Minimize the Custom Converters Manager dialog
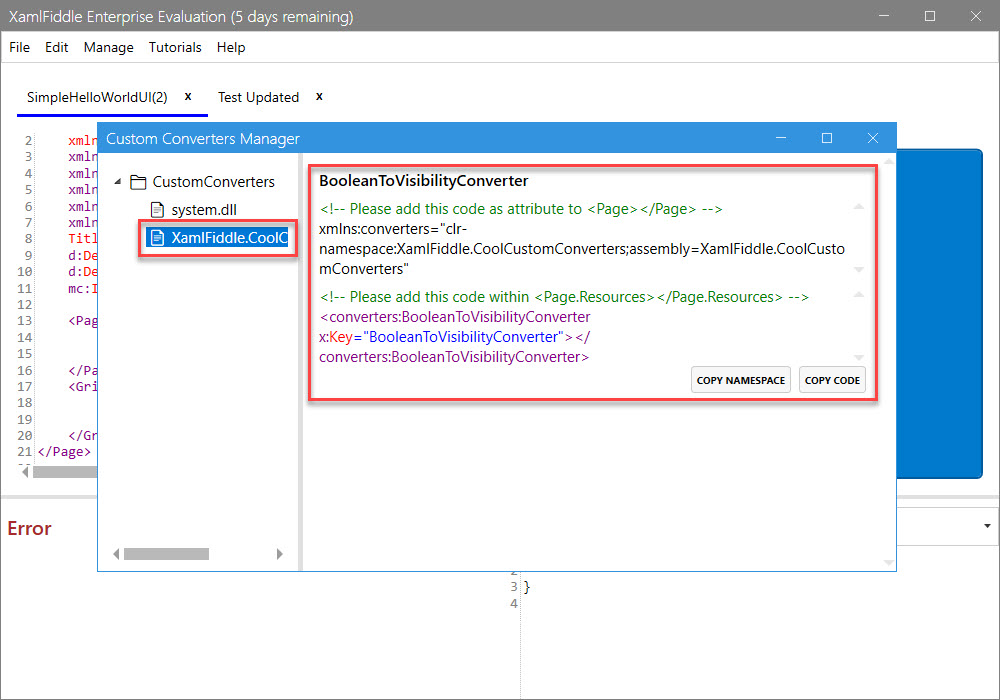The height and width of the screenshot is (700, 1000). (x=781, y=138)
